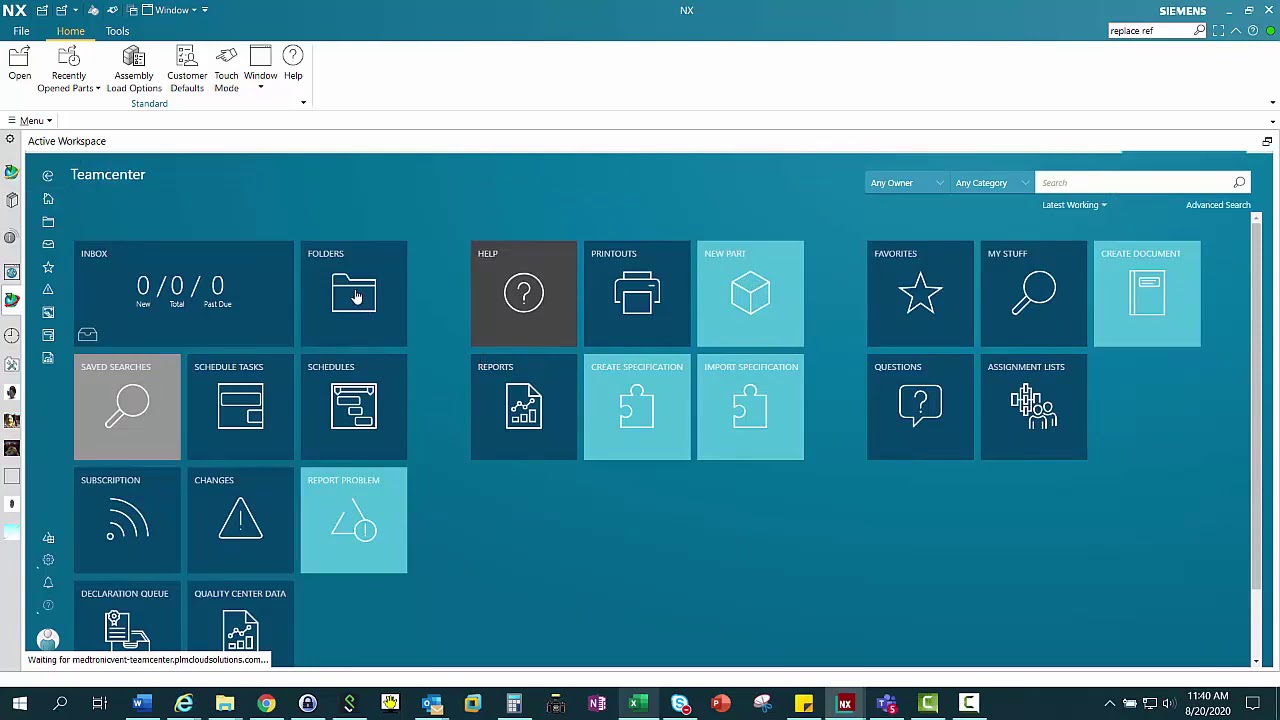Click the NX command finder field

[x=1150, y=31]
